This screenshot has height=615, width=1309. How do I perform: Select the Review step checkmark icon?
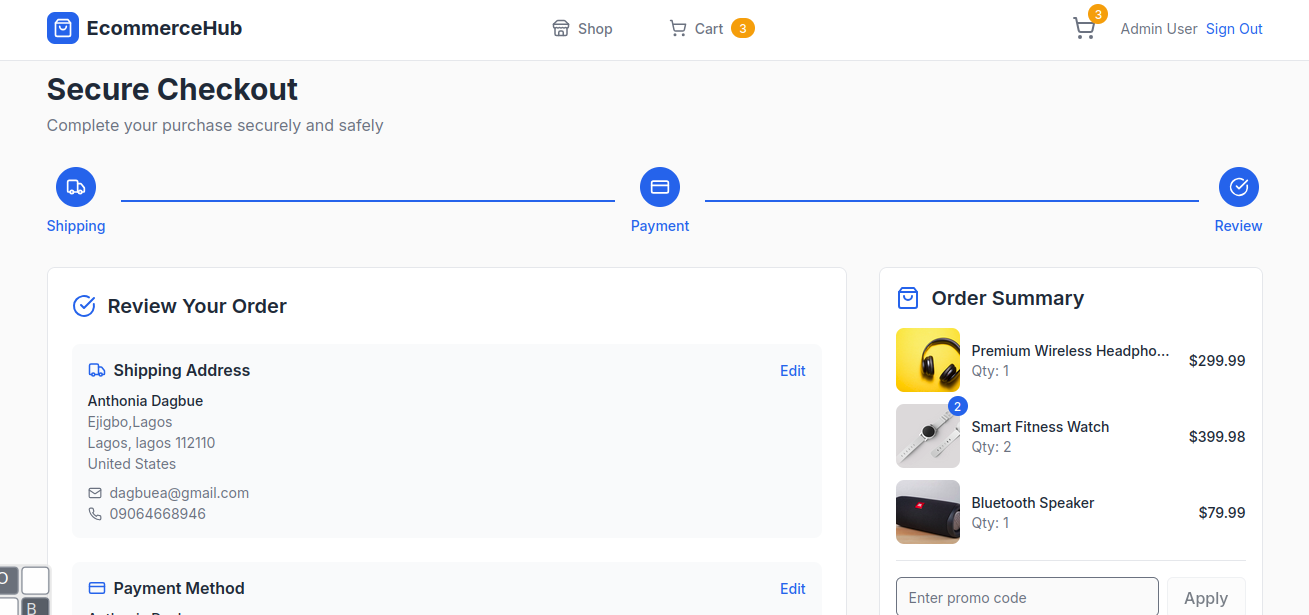tap(1238, 187)
